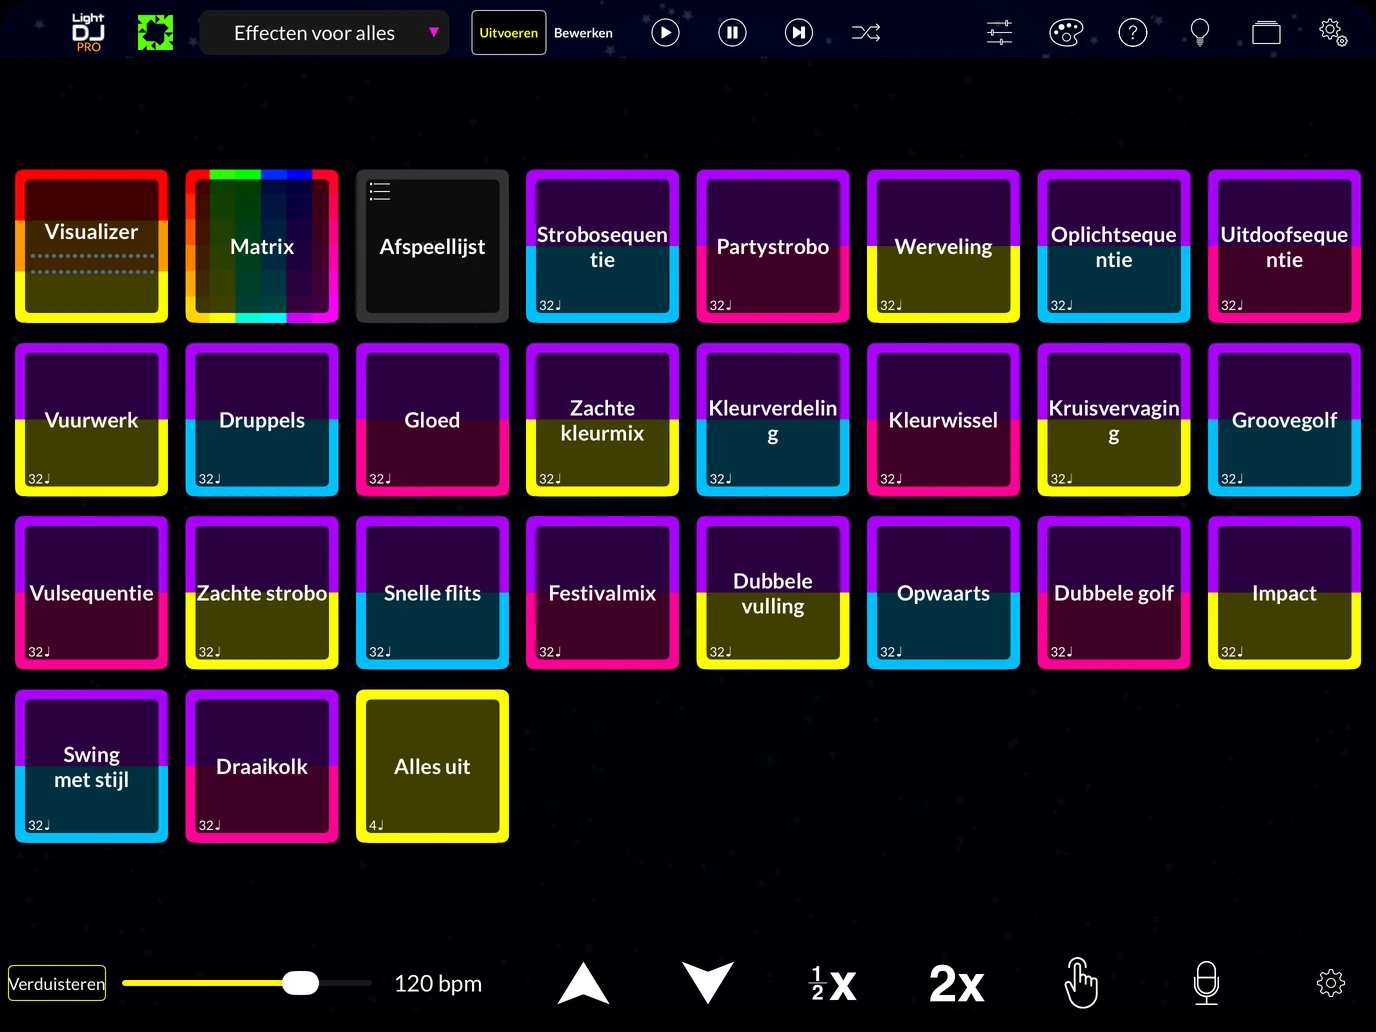Set half speed with ½x
The height and width of the screenshot is (1032, 1376).
click(x=833, y=983)
